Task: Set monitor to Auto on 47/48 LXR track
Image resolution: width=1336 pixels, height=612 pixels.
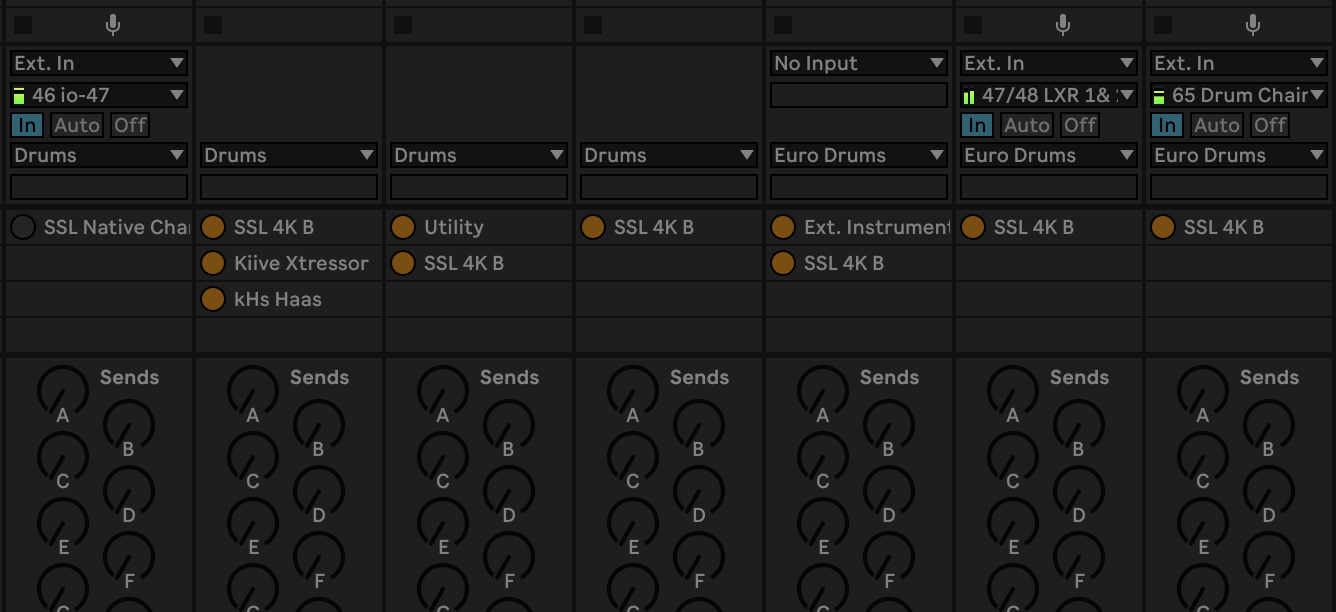Action: click(x=1027, y=125)
